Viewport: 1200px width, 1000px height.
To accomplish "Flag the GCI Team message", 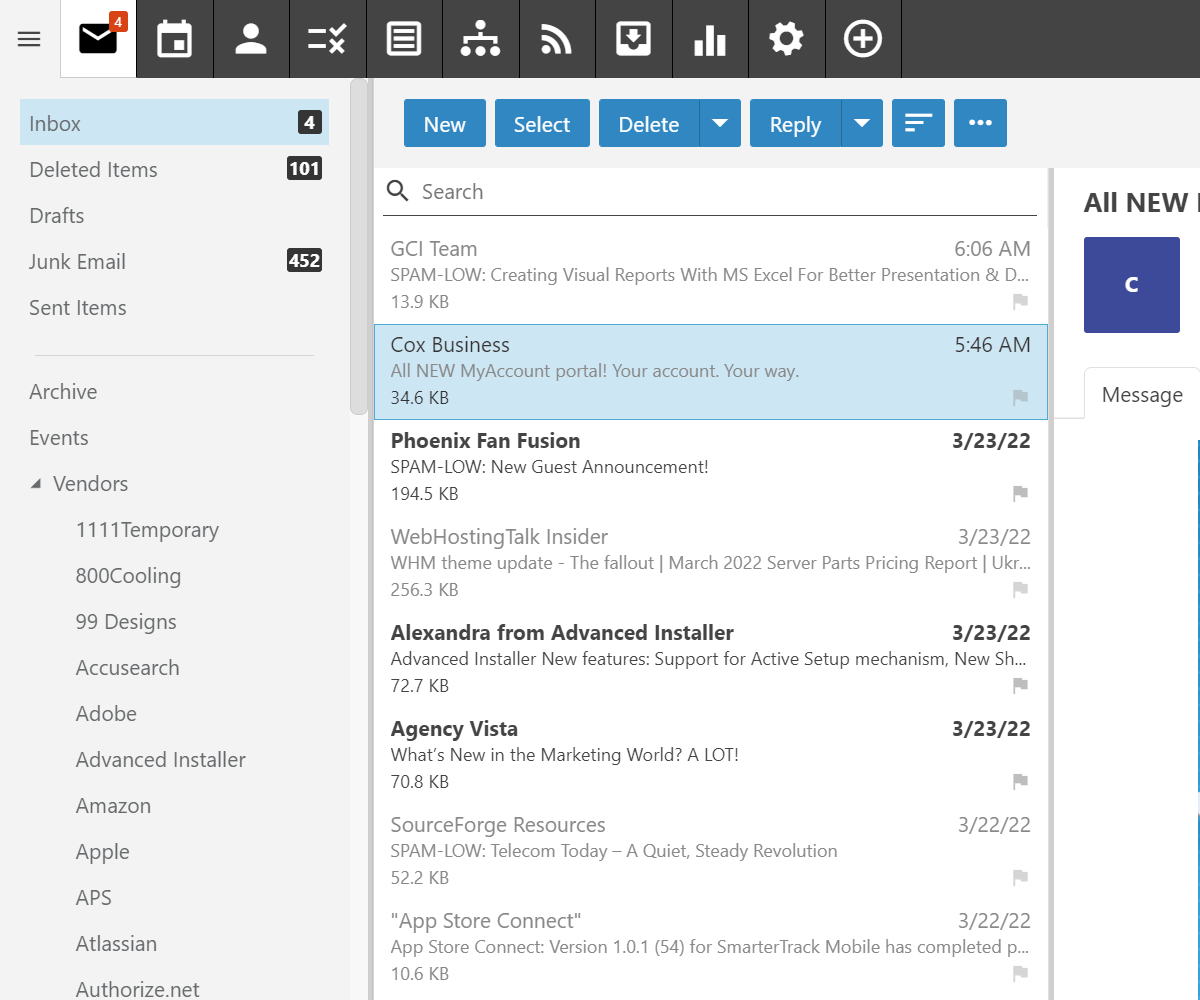I will [1020, 301].
